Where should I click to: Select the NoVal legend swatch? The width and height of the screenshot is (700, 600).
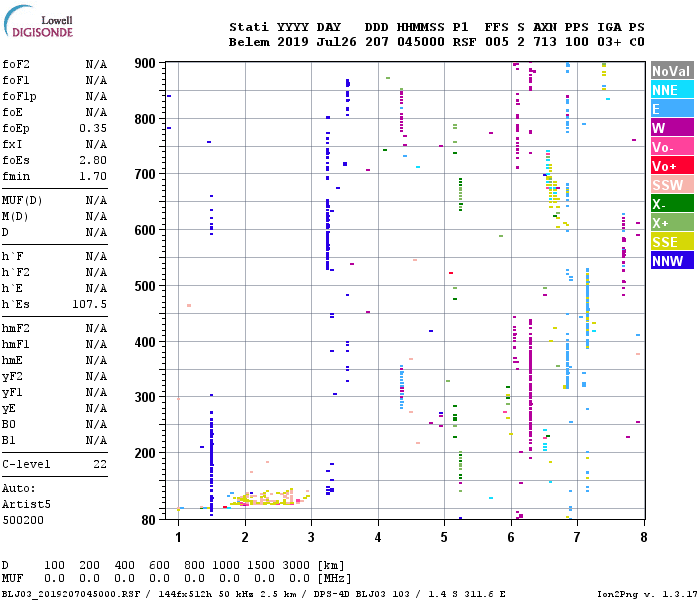[672, 71]
